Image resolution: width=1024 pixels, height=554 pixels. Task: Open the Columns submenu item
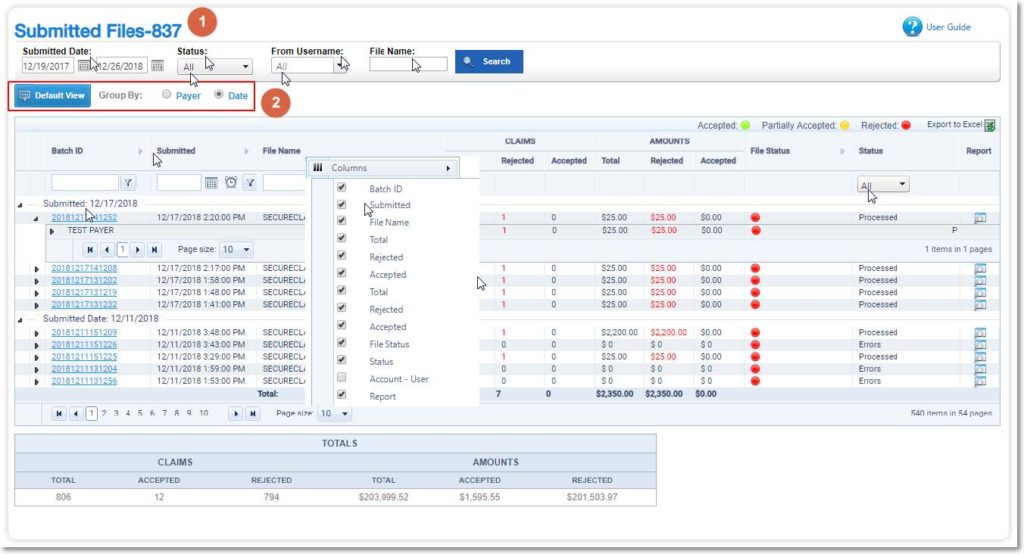tap(380, 168)
